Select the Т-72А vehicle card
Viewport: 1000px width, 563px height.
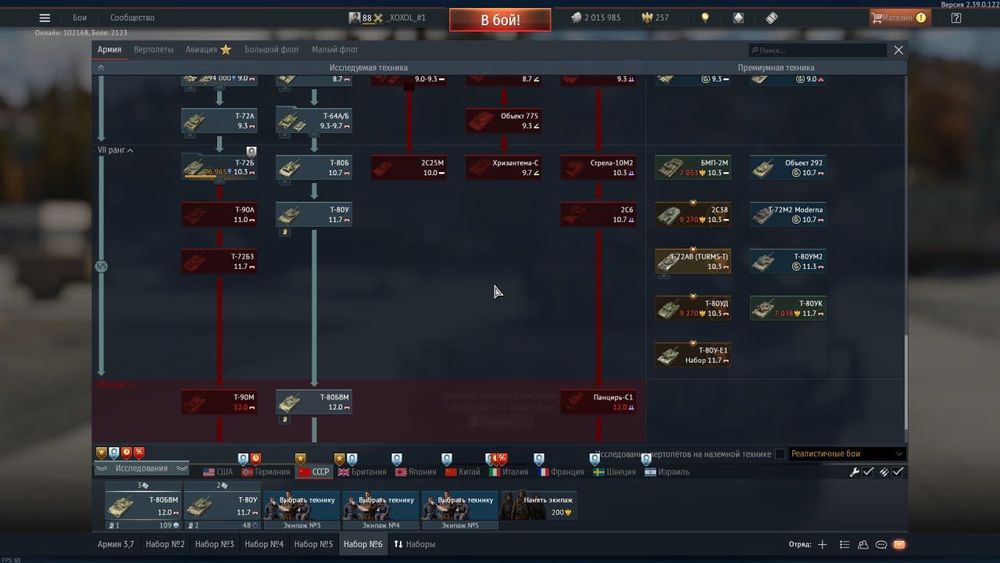pos(219,121)
